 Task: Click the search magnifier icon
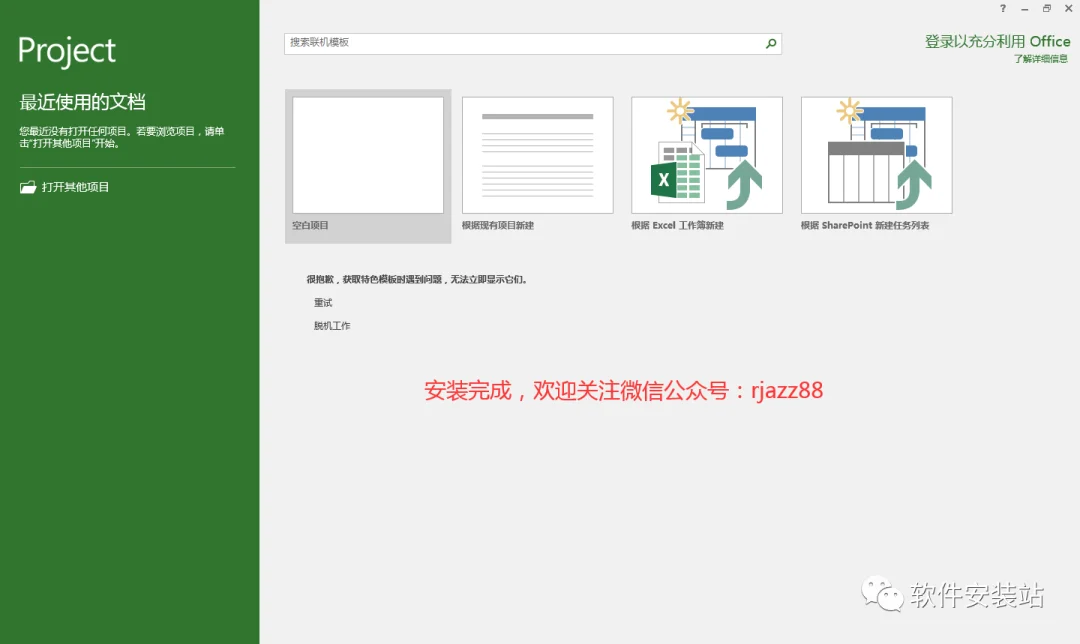point(771,43)
